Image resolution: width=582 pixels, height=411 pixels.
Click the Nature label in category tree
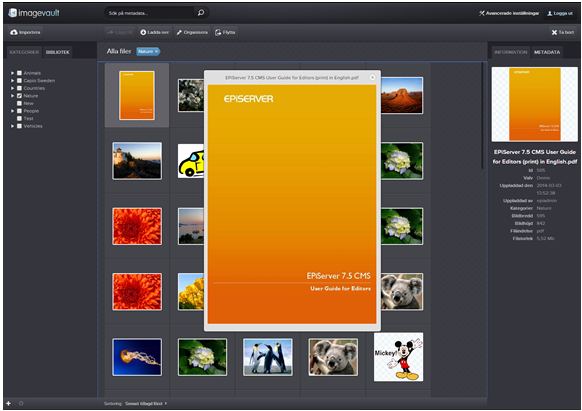click(31, 96)
